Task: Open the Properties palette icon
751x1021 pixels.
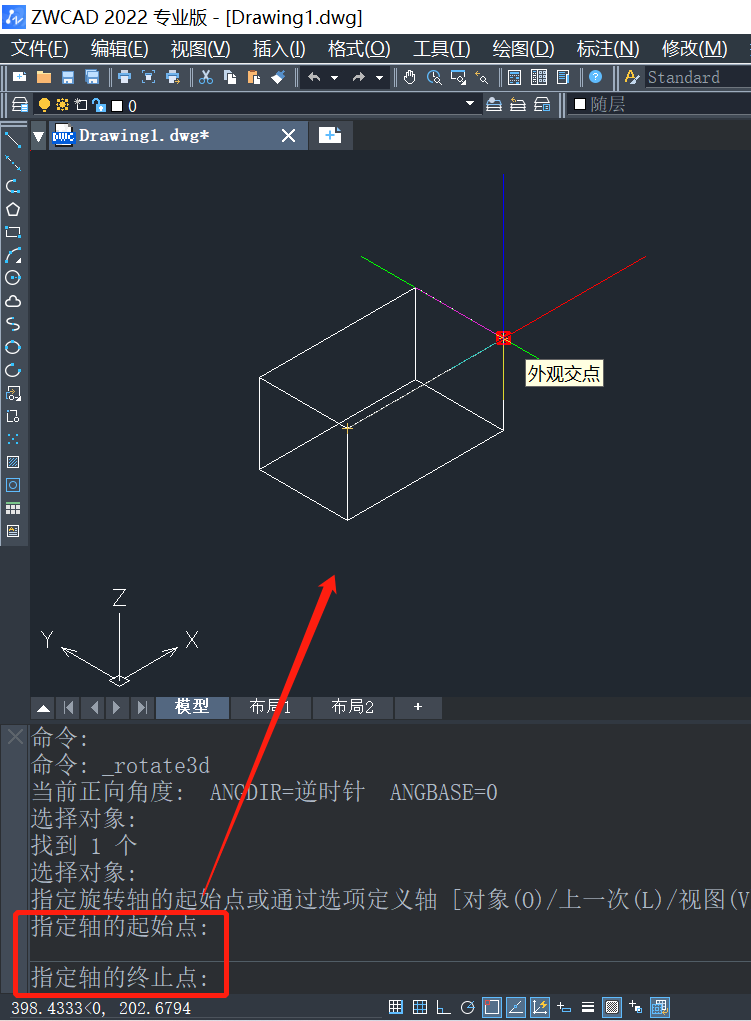Action: point(515,77)
